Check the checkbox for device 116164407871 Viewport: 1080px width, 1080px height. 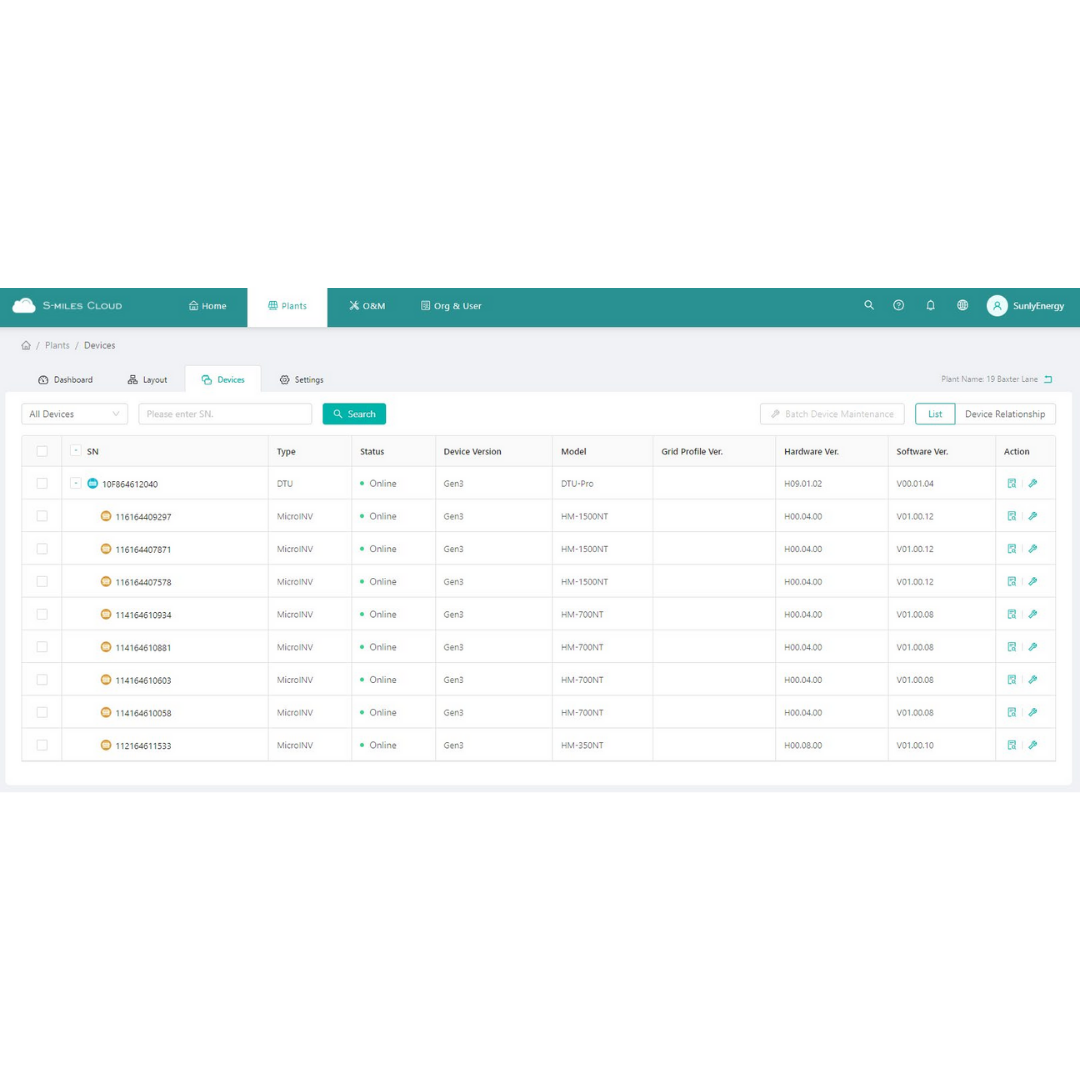pyautogui.click(x=42, y=548)
